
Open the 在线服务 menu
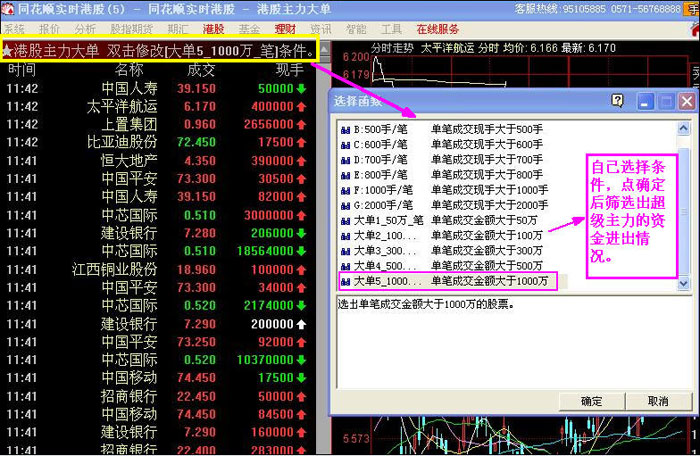438,29
